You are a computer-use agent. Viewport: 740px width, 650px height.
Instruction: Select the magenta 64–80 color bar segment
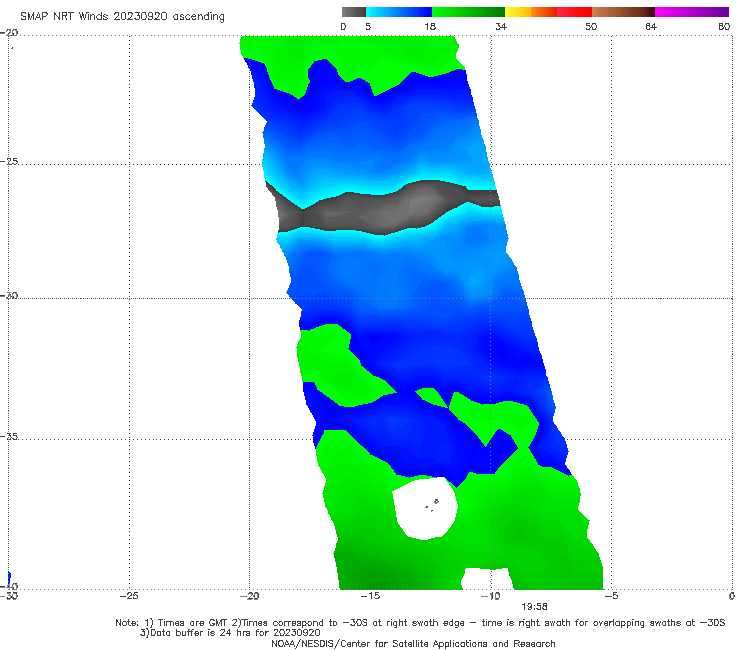point(692,12)
